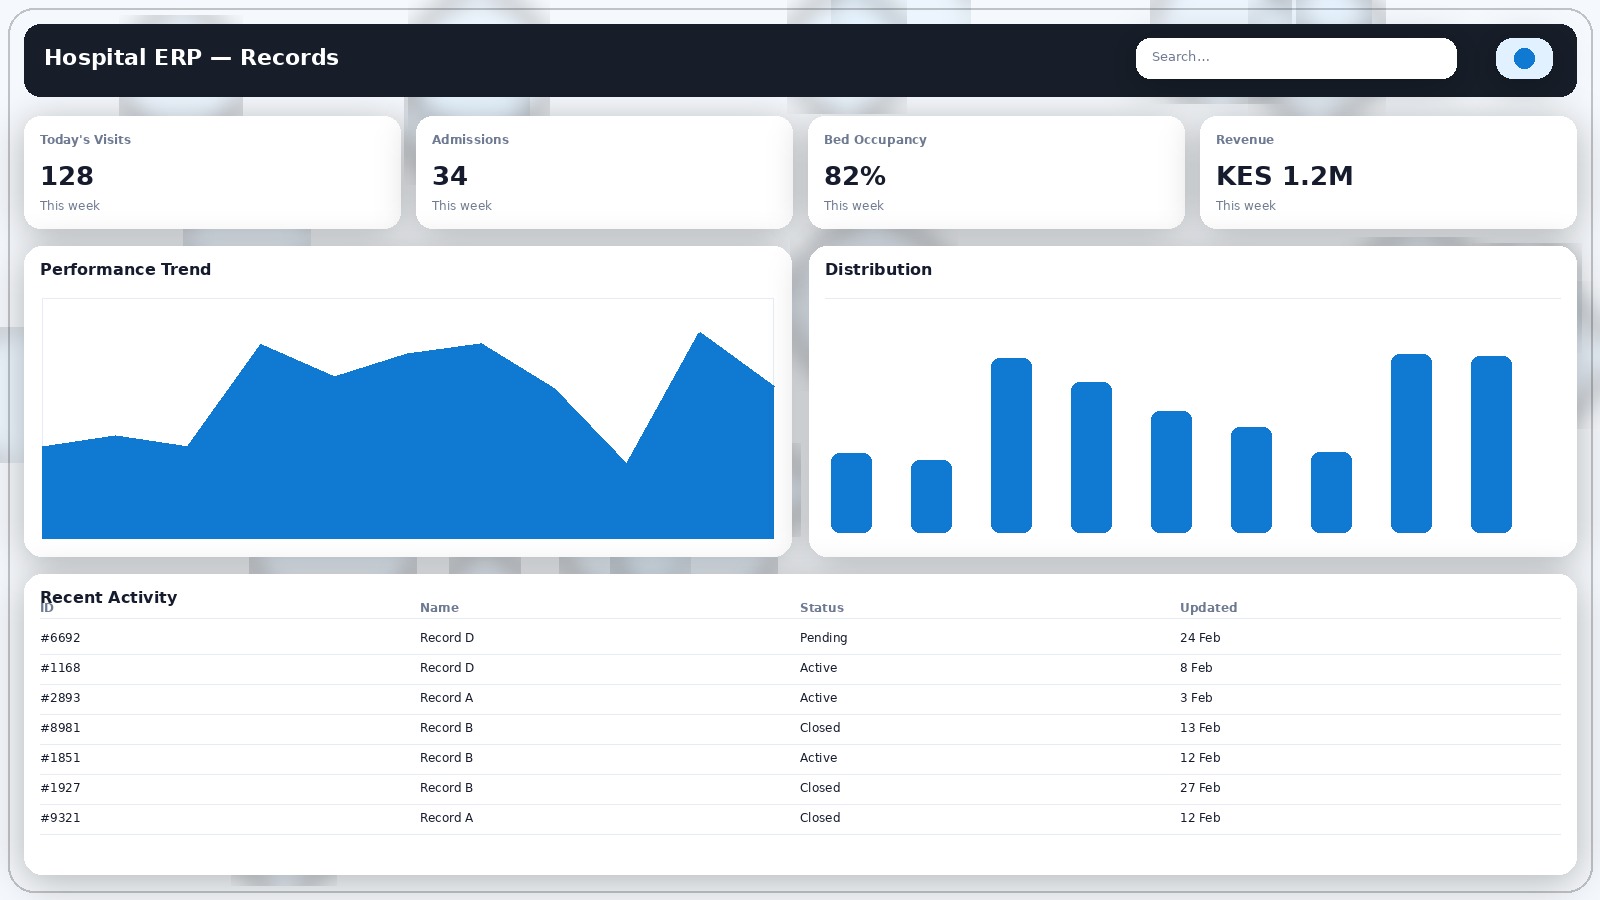The height and width of the screenshot is (900, 1600).
Task: Open the Today's Visits stat card
Action: [x=212, y=172]
